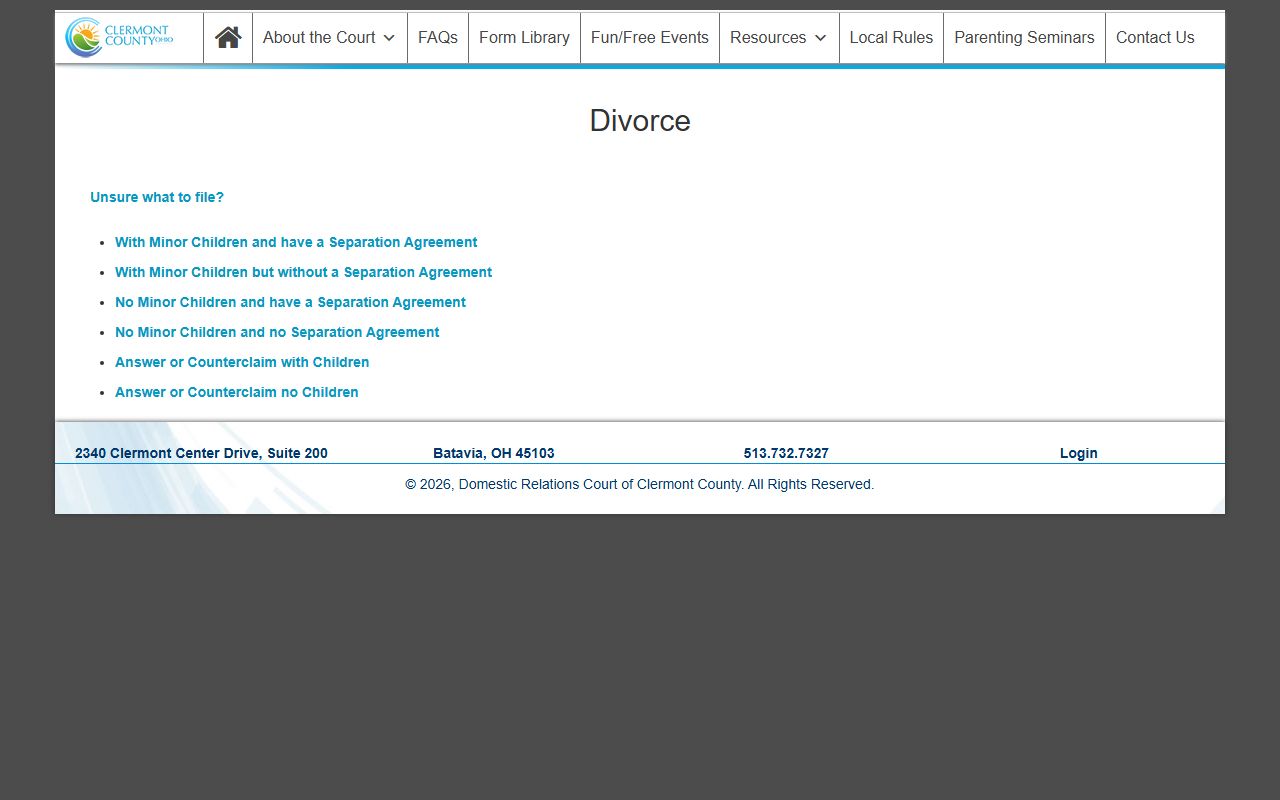Click the 2026 copyright notice text
The image size is (1280, 800).
coord(640,484)
